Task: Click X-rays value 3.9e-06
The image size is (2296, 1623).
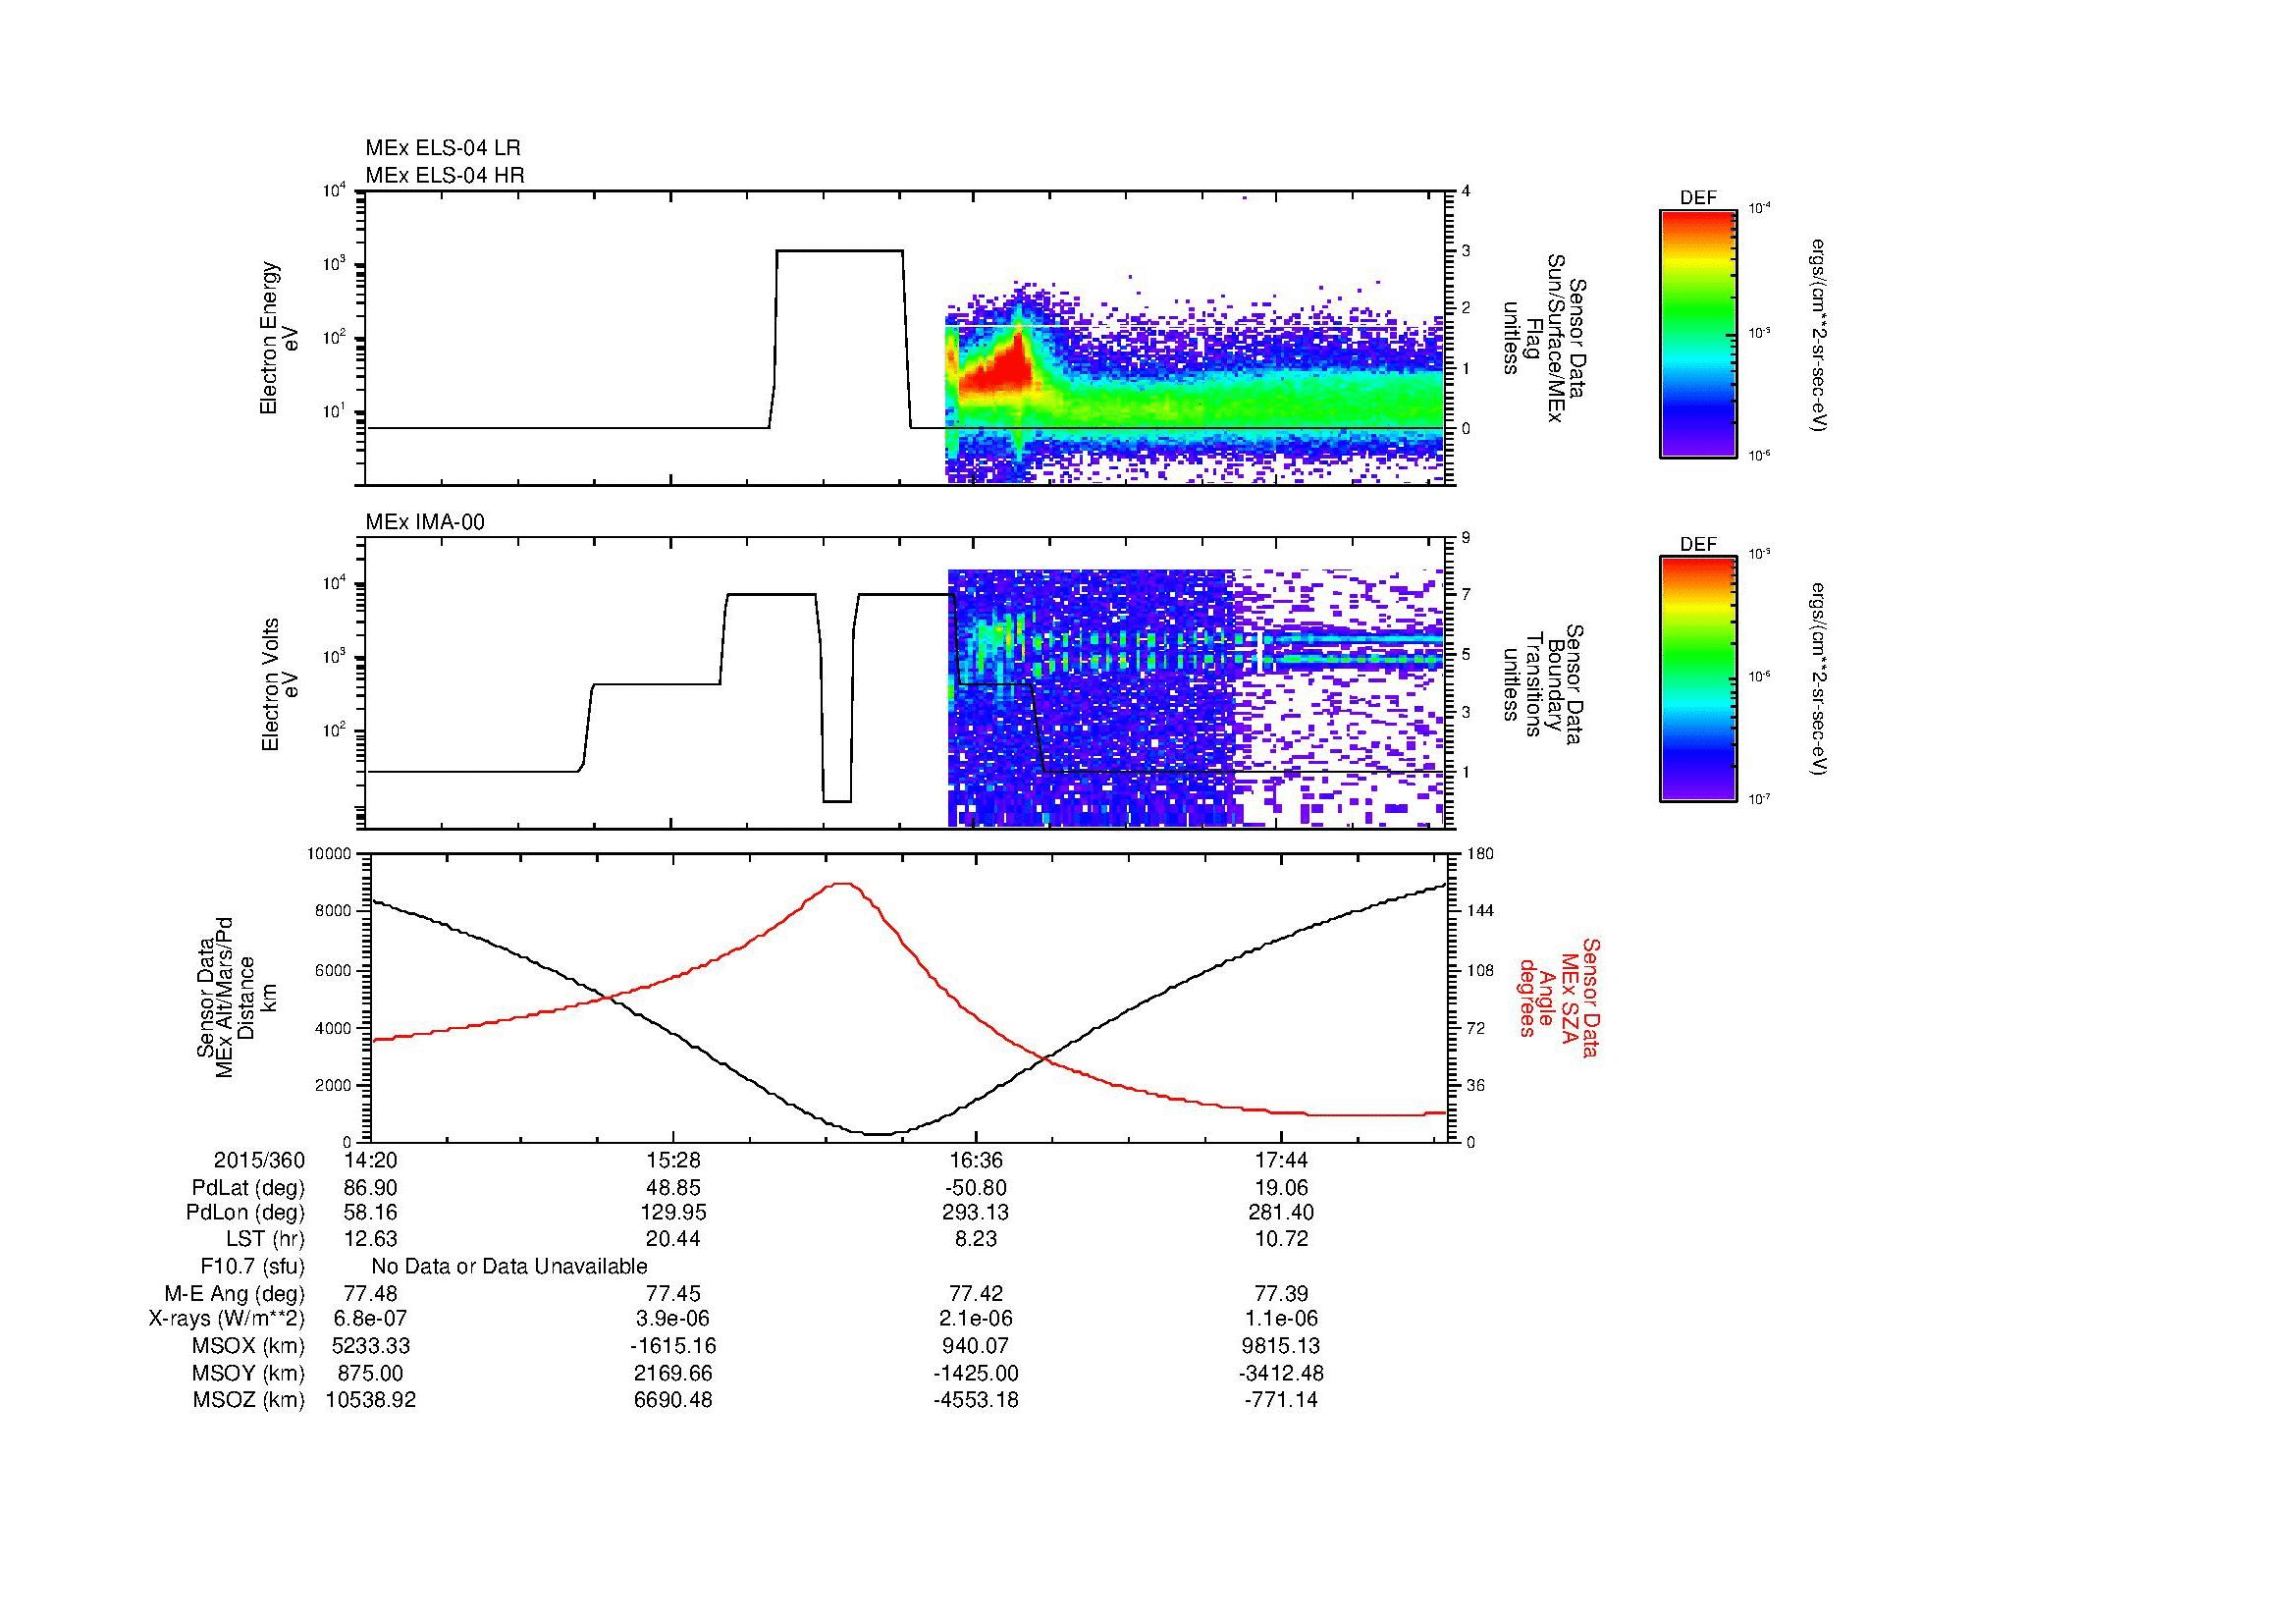Action: pyautogui.click(x=674, y=1319)
